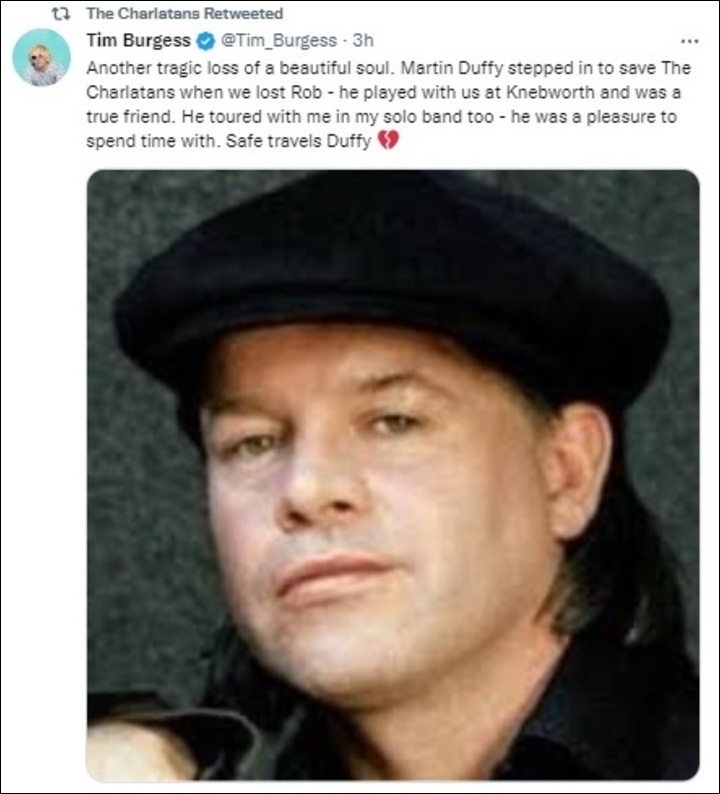Open The Charlatans Retweeted link
This screenshot has width=720, height=794.
[184, 14]
